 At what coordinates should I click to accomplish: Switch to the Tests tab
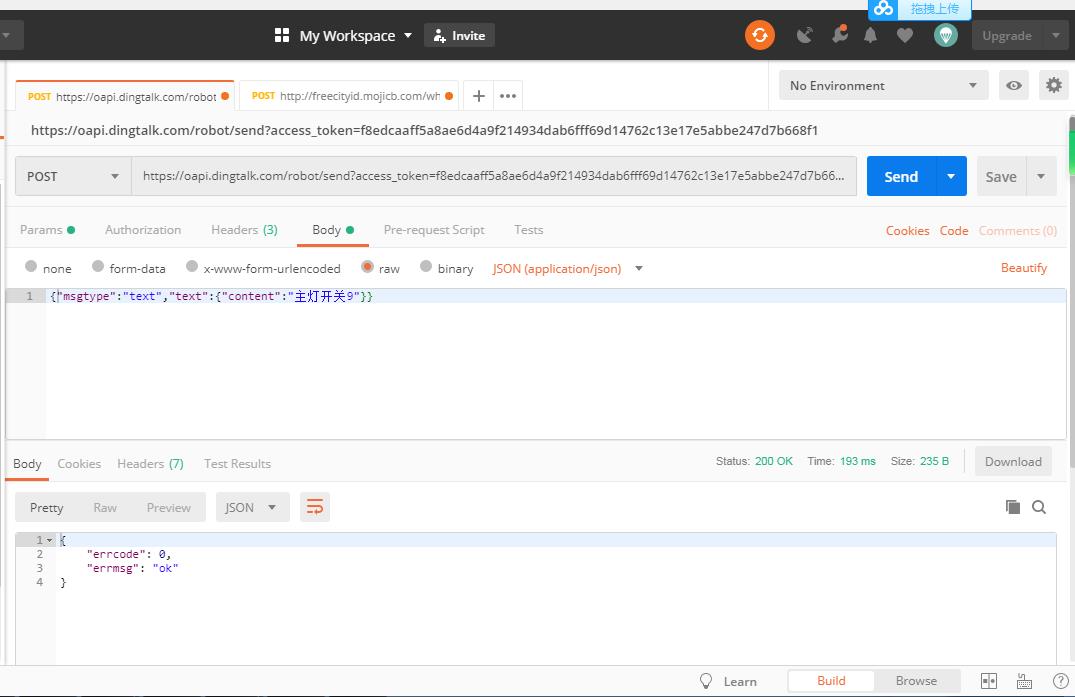pos(529,230)
